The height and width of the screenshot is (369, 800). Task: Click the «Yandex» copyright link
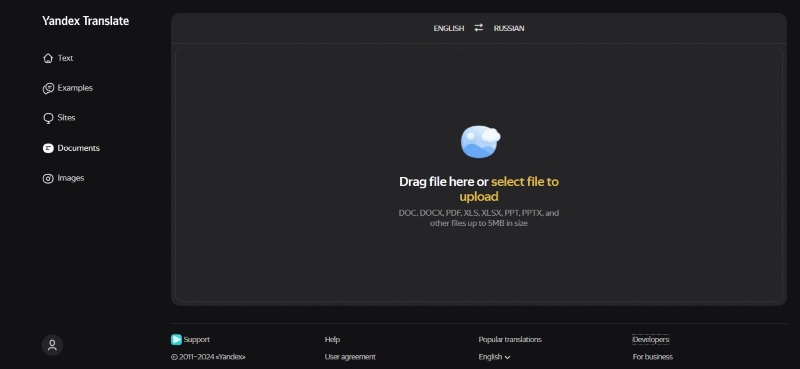[231, 357]
